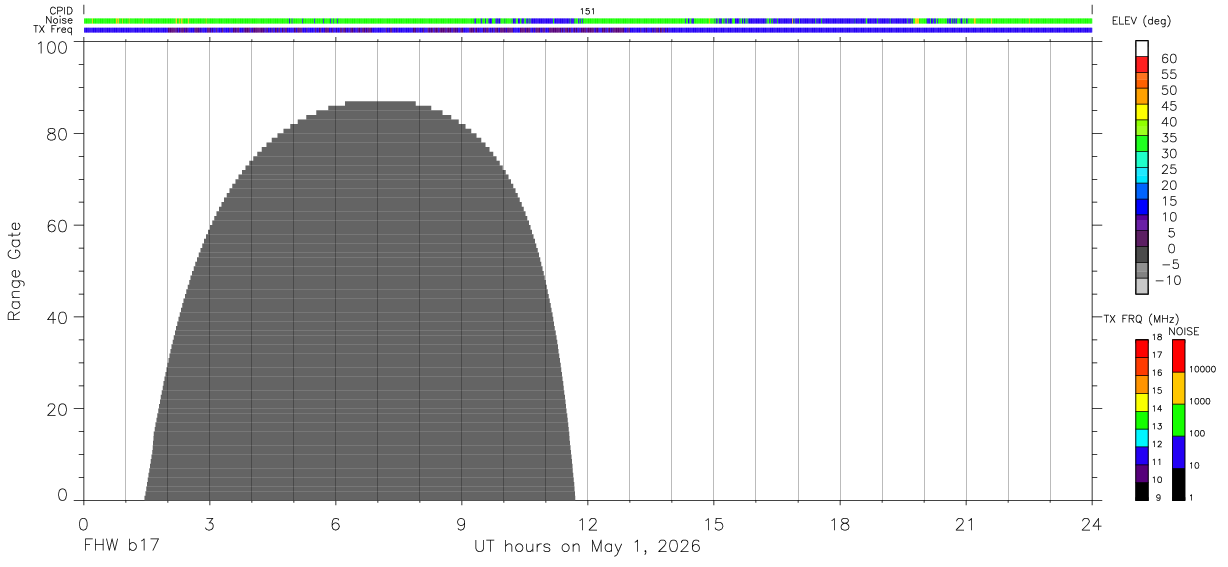Click the blue TX FRQ swatch between 11 and 12

point(1141,456)
